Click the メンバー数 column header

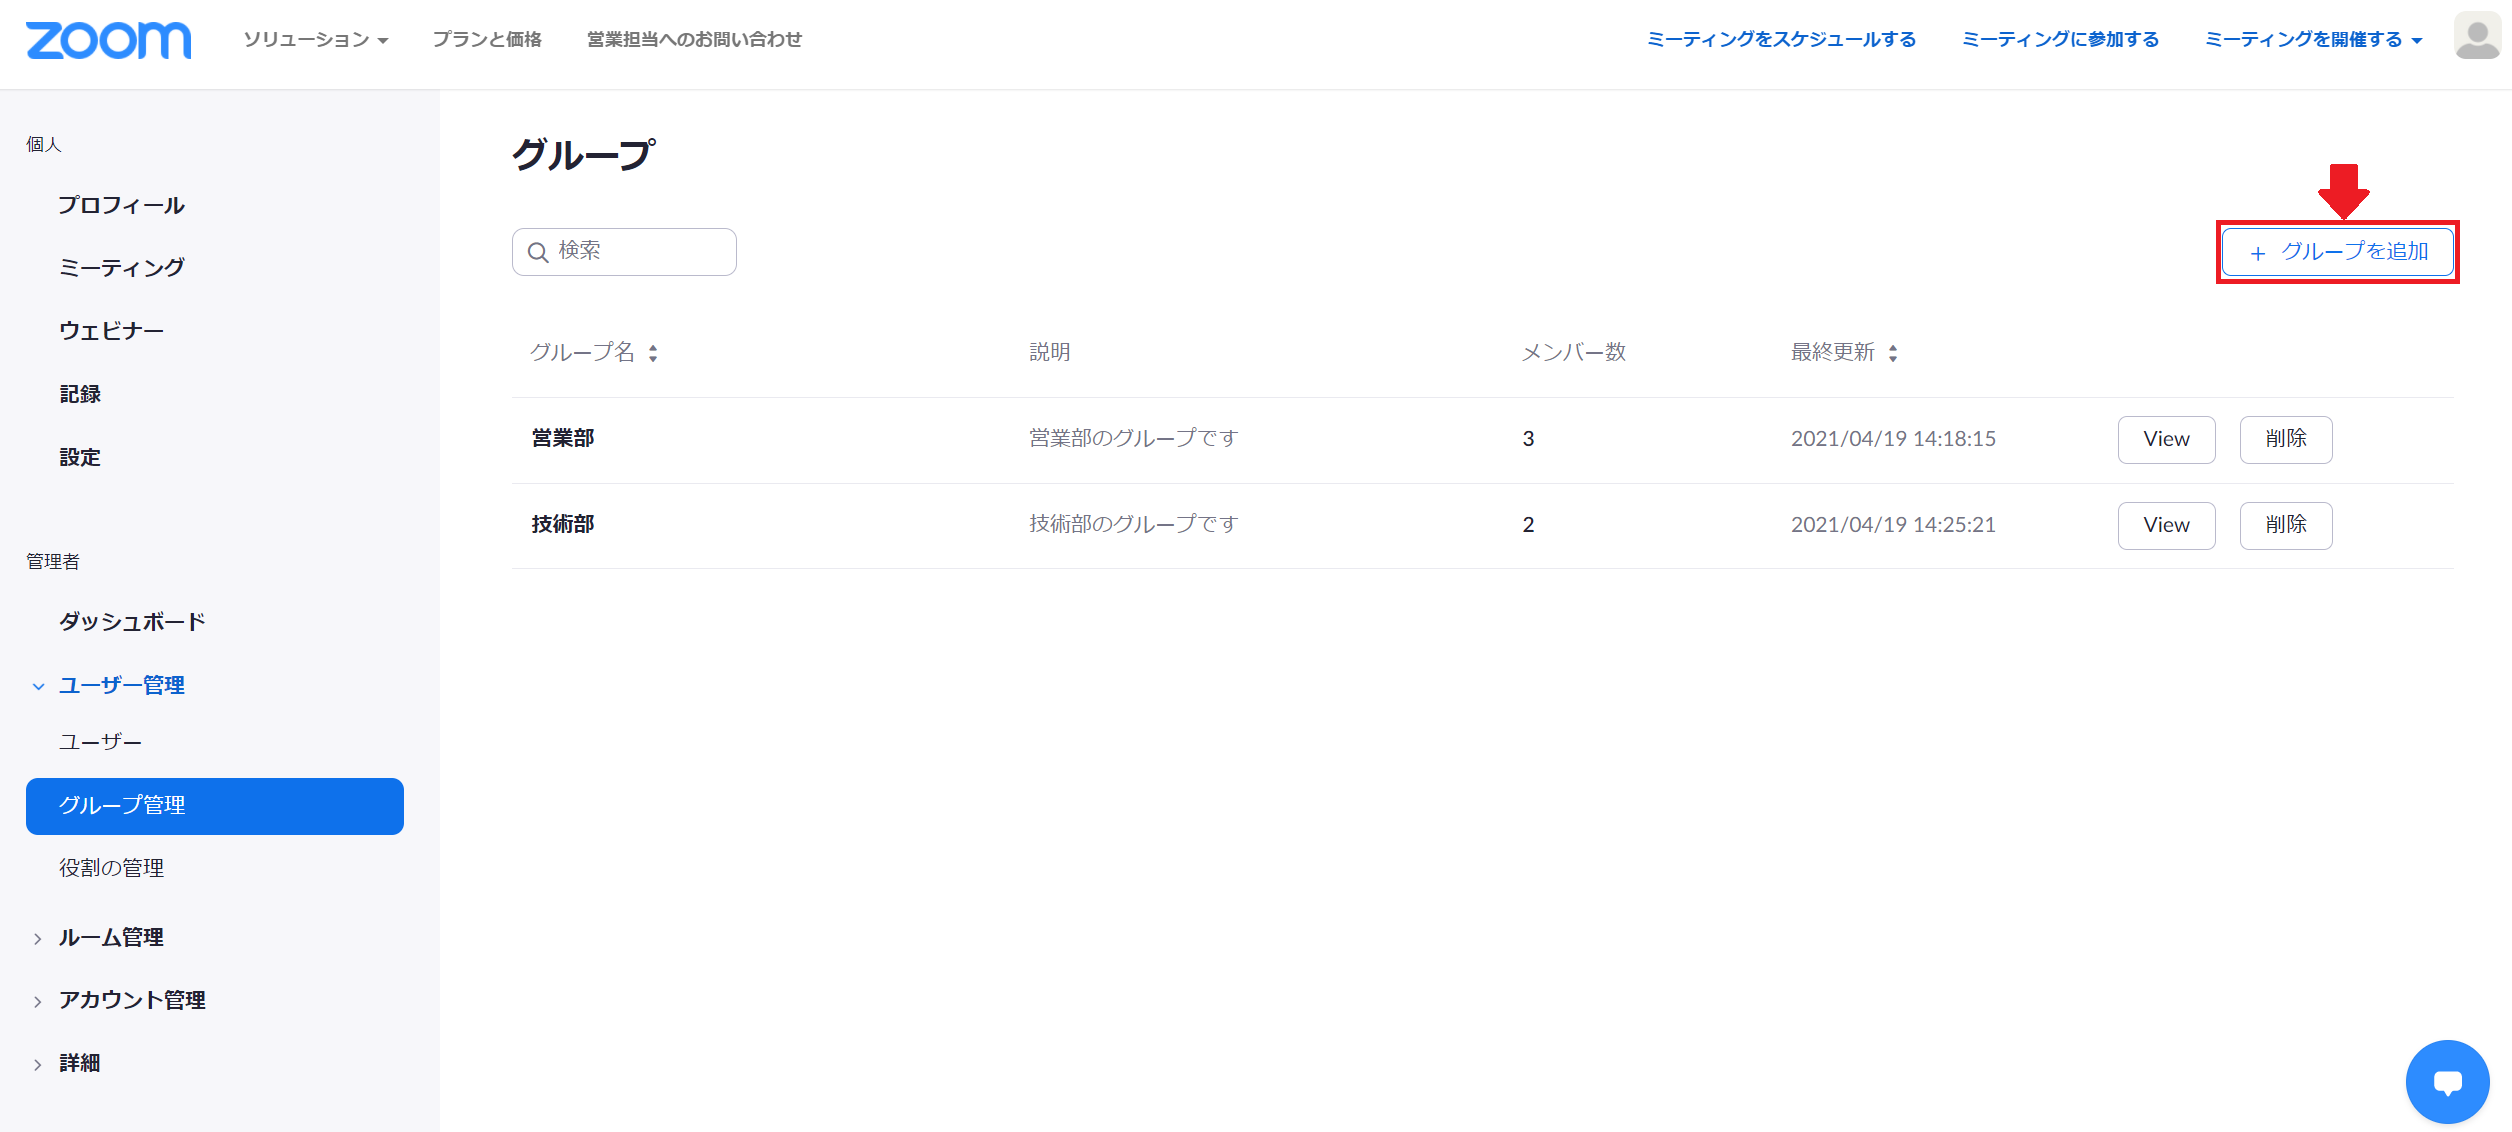(x=1574, y=352)
